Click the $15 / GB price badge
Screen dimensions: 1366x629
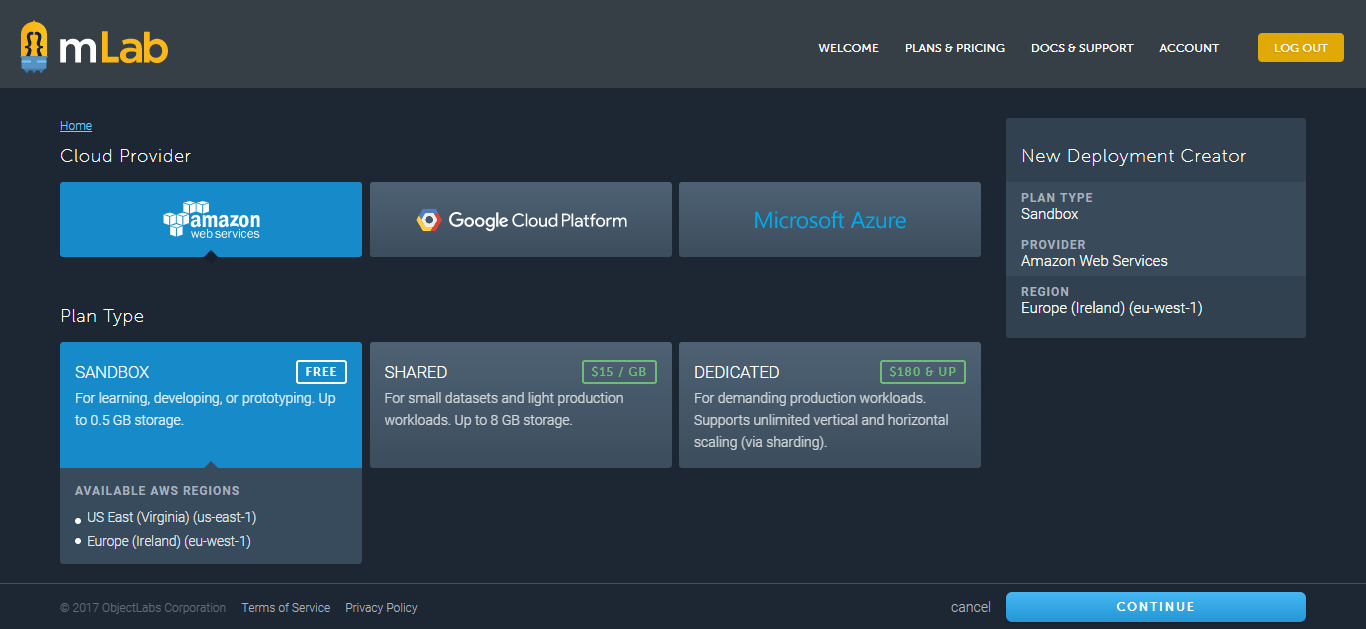619,372
